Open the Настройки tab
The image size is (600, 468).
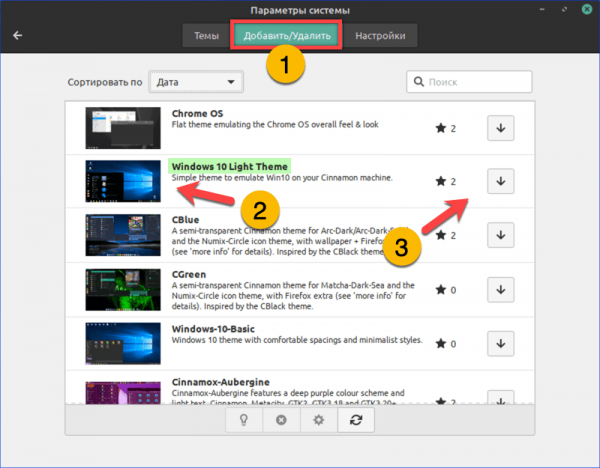coord(380,36)
